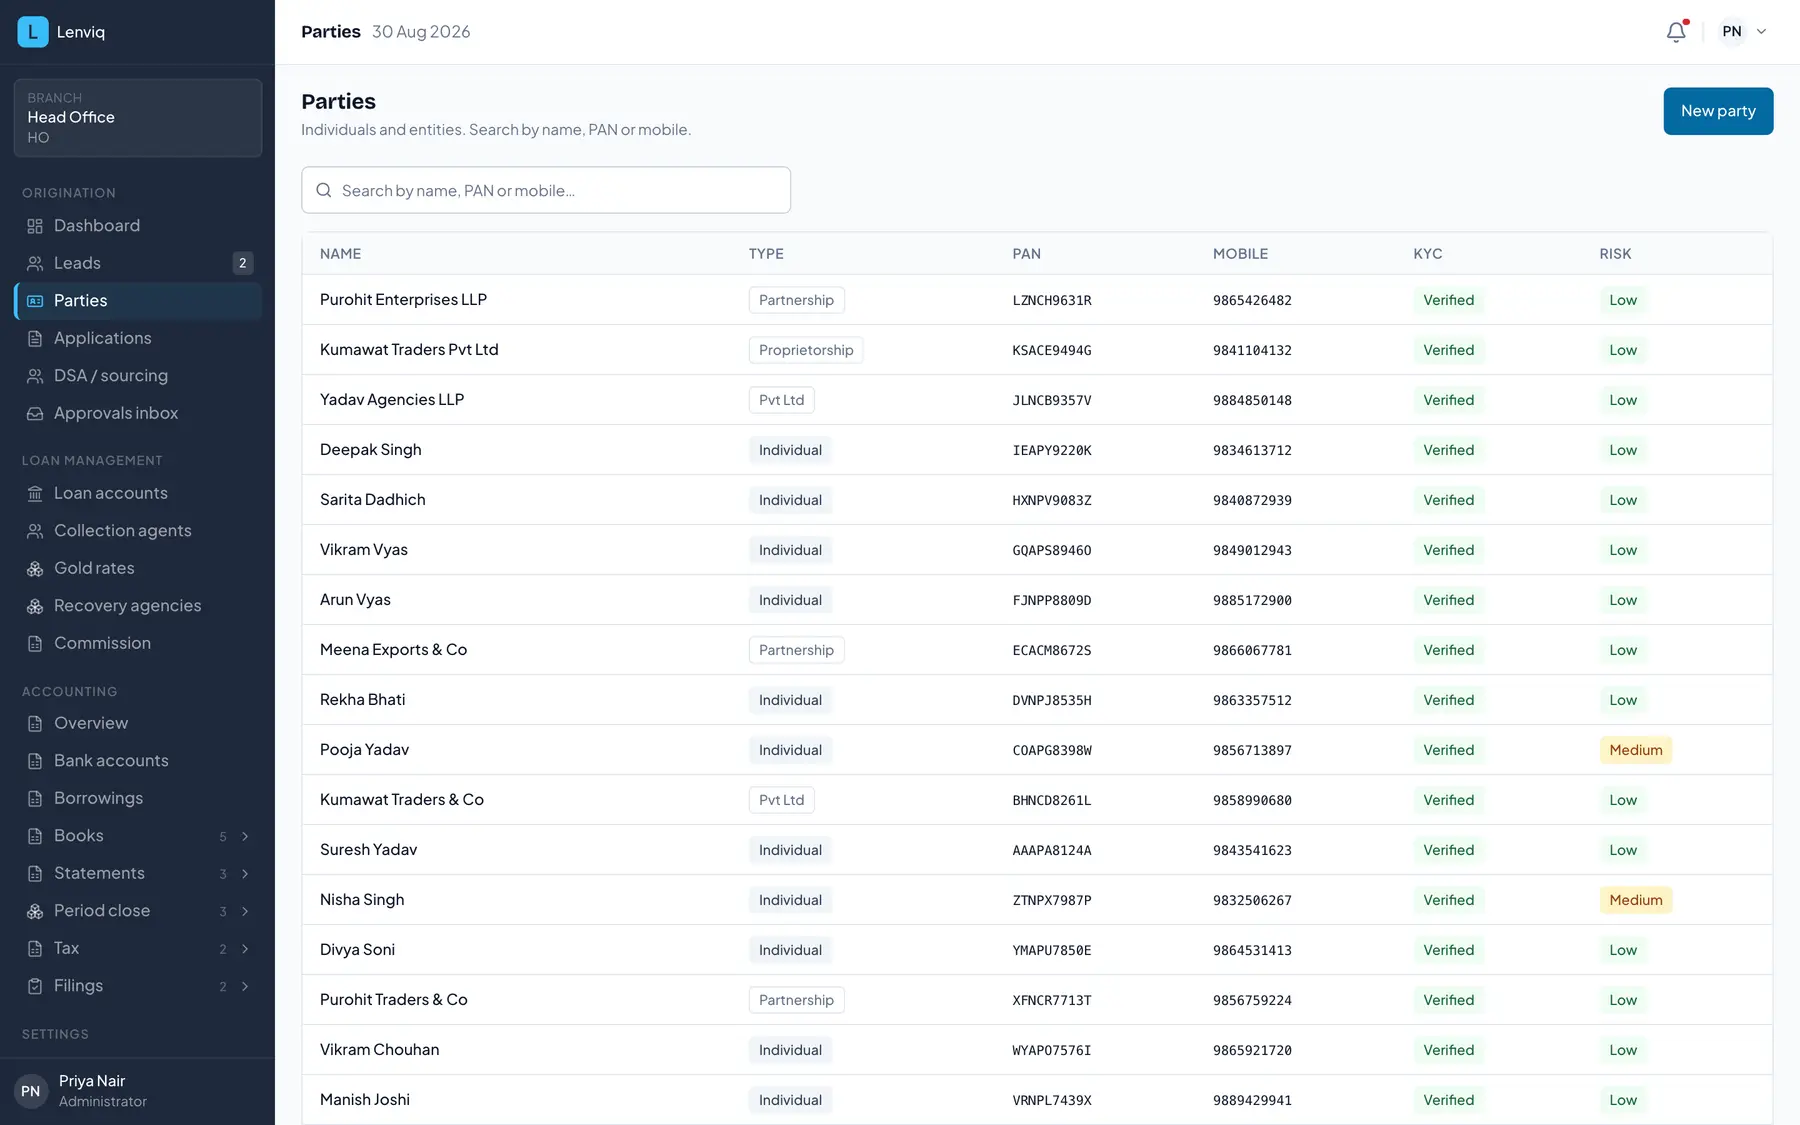Click the Parties sidebar icon
Screen dimensions: 1800x1125
35,301
